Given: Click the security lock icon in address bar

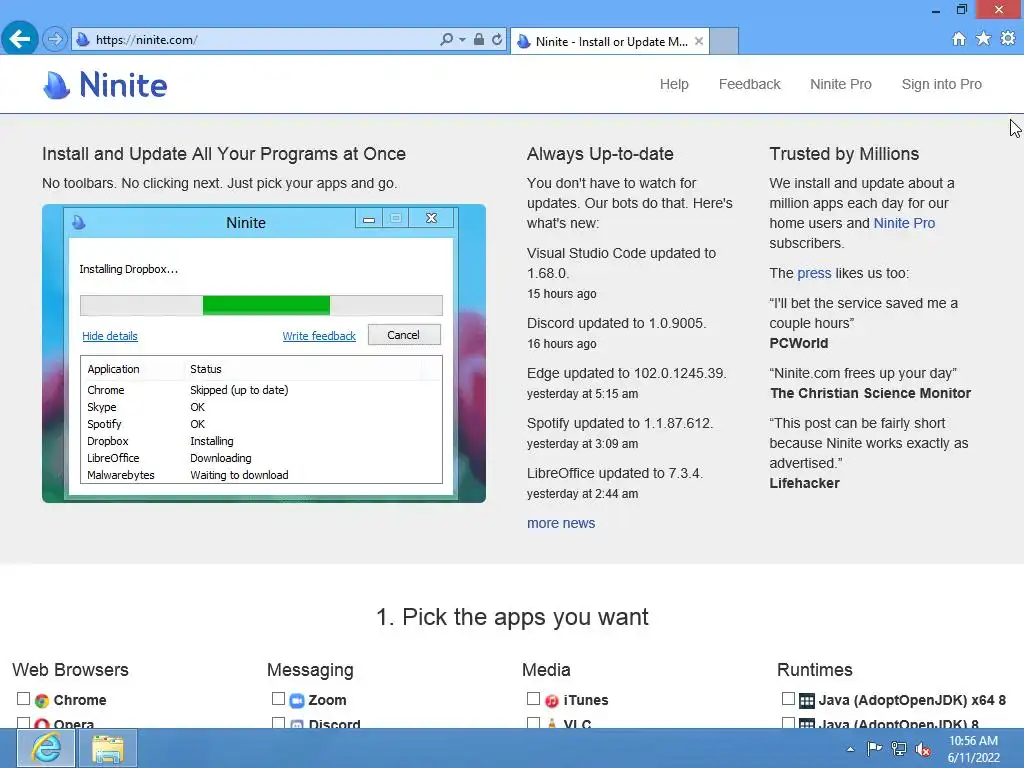Looking at the screenshot, I should tap(479, 39).
